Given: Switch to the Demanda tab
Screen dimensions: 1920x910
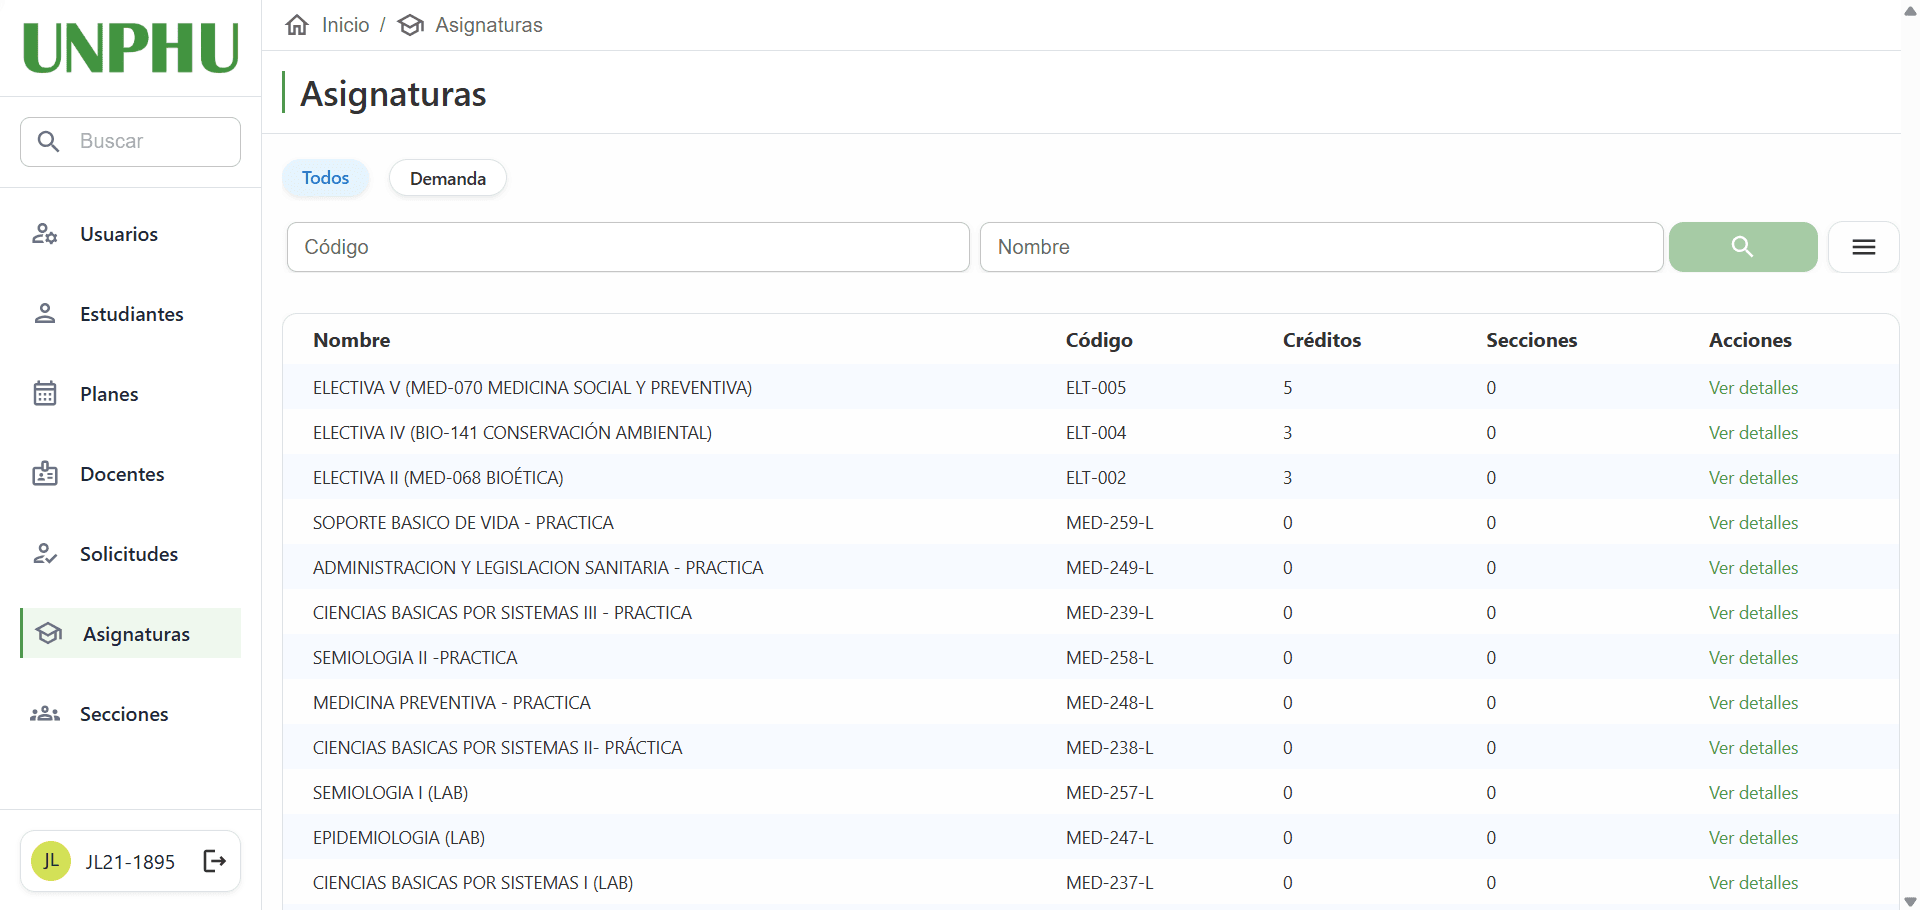Looking at the screenshot, I should (x=448, y=178).
